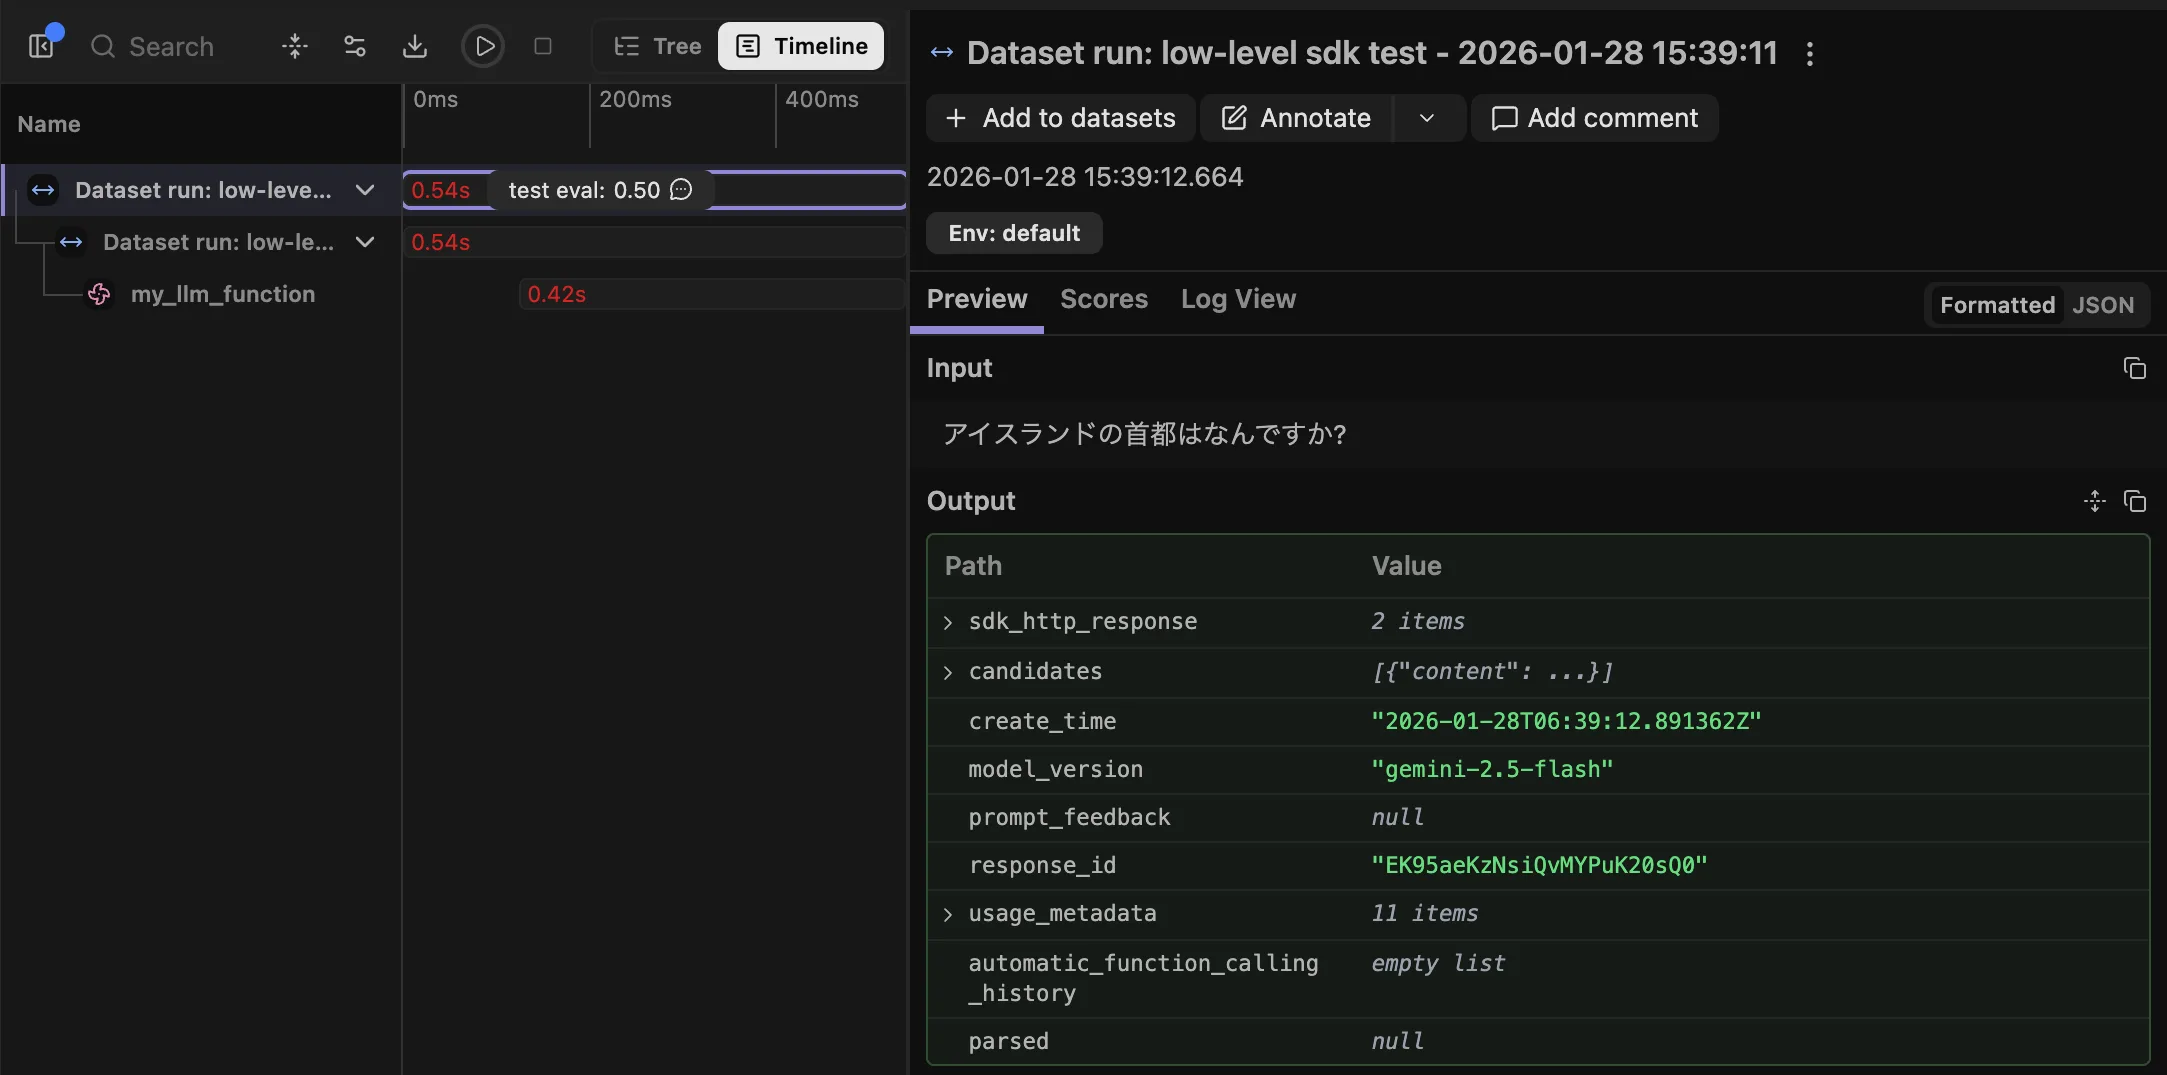Open the Preview tab
This screenshot has width=2167, height=1075.
pos(977,299)
